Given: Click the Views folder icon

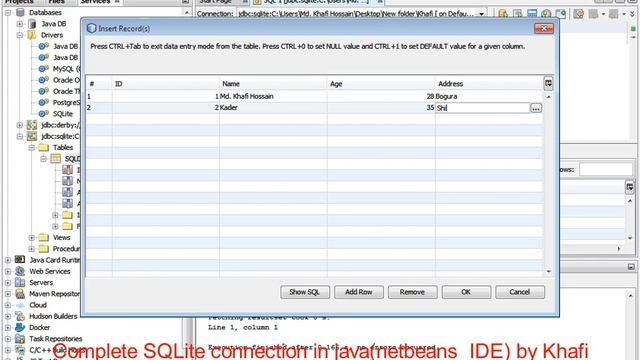Looking at the screenshot, I should (44, 237).
